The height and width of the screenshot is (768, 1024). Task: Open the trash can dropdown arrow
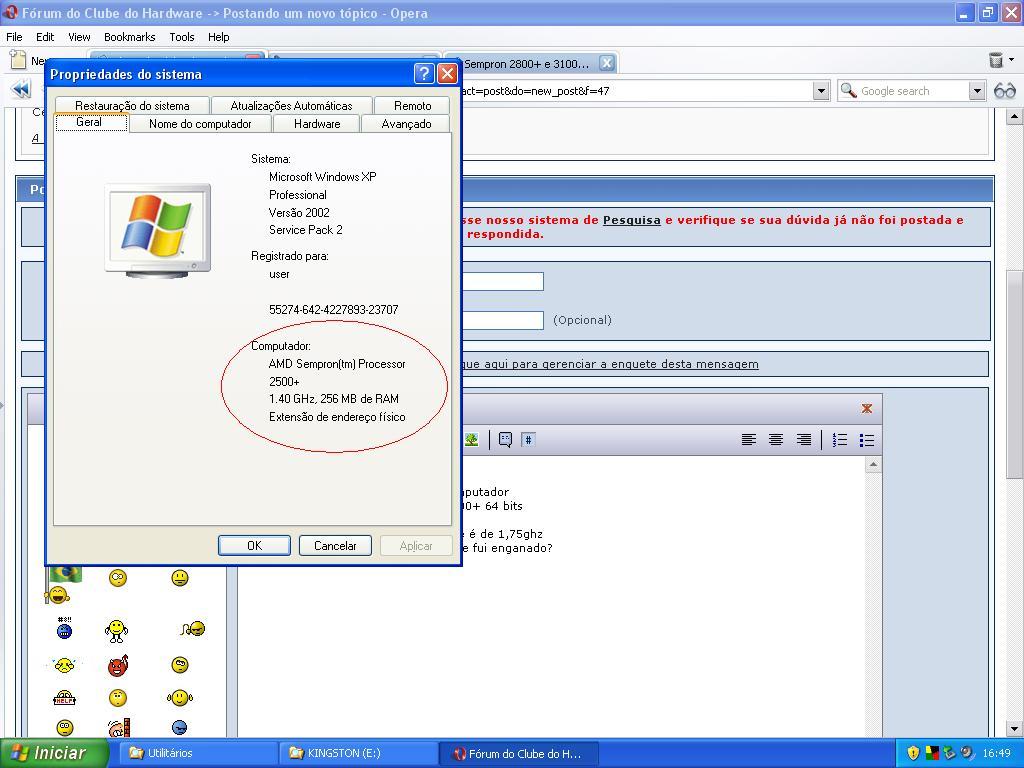(x=1012, y=60)
